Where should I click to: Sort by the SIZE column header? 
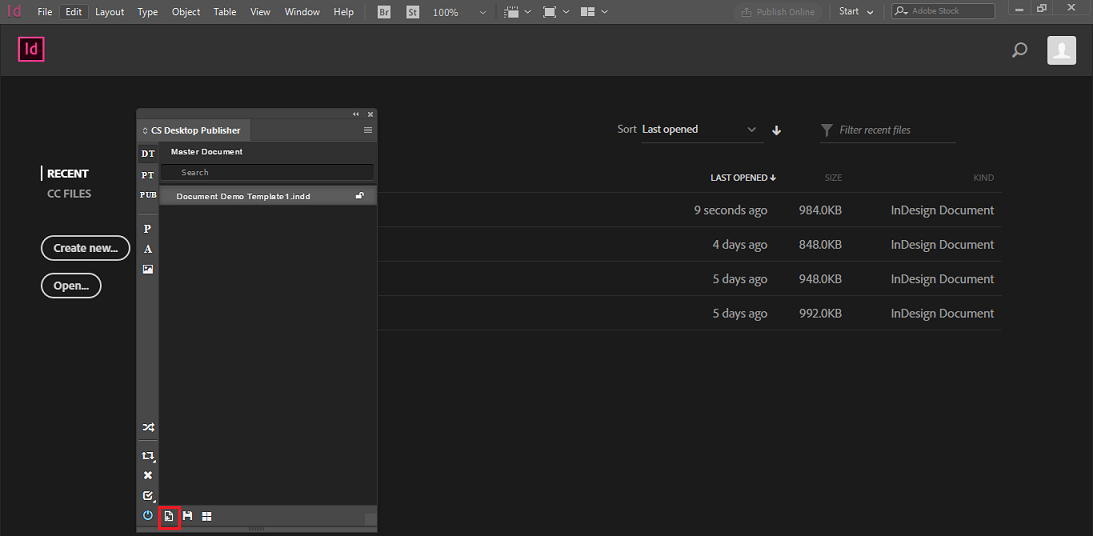click(833, 178)
